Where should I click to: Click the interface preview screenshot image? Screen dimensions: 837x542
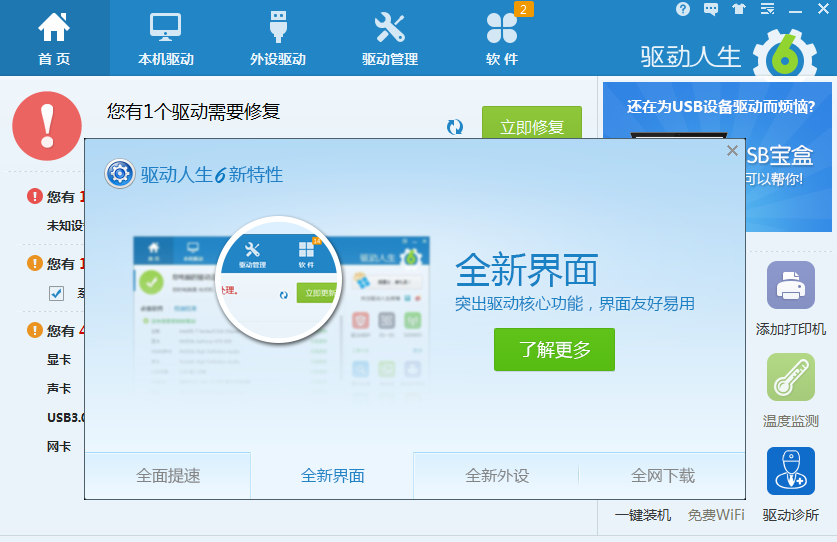point(281,312)
